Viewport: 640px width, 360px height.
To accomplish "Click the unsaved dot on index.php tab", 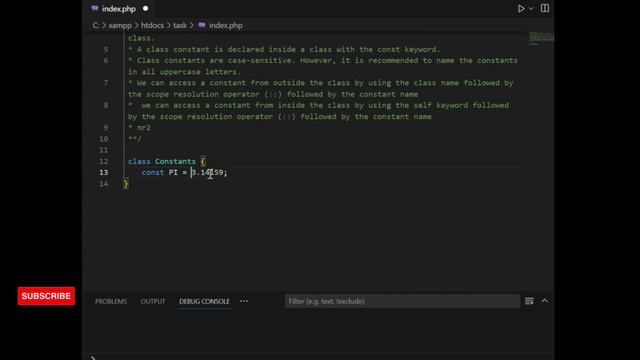I will tap(145, 8).
